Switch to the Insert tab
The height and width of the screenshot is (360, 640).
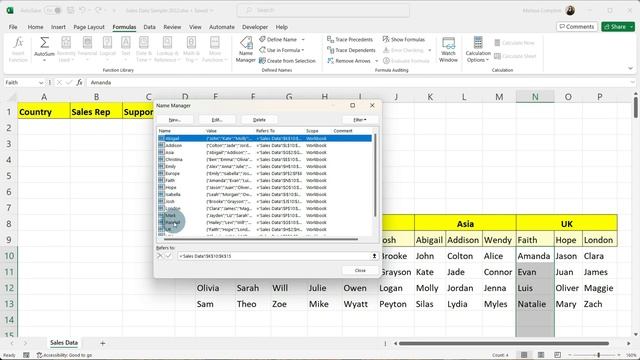tap(58, 27)
